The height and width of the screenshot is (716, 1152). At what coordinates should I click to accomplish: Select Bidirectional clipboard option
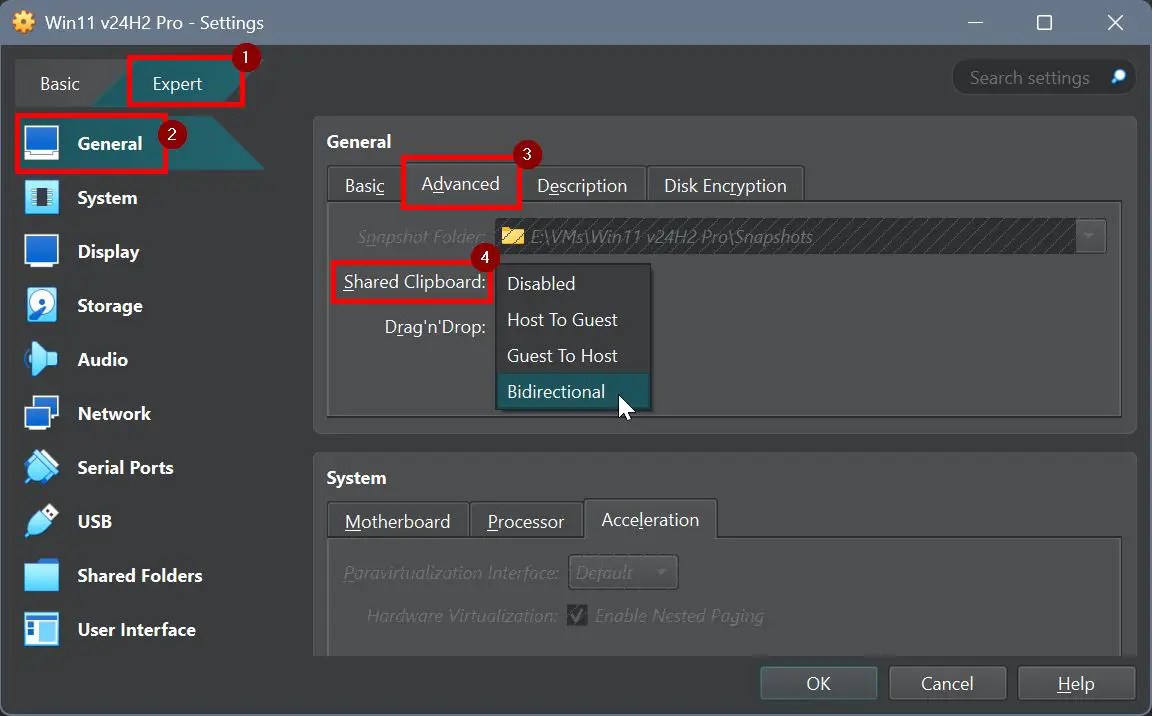(x=573, y=391)
